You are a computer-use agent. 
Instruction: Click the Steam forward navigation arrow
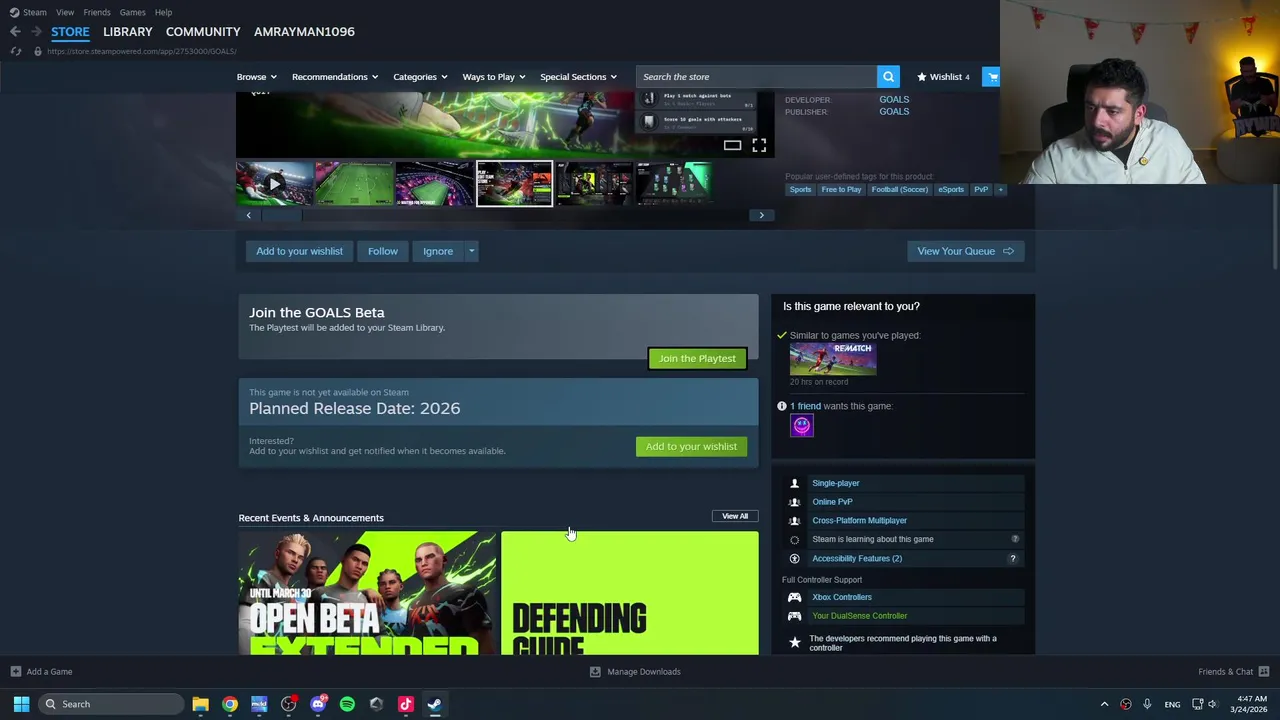(36, 32)
